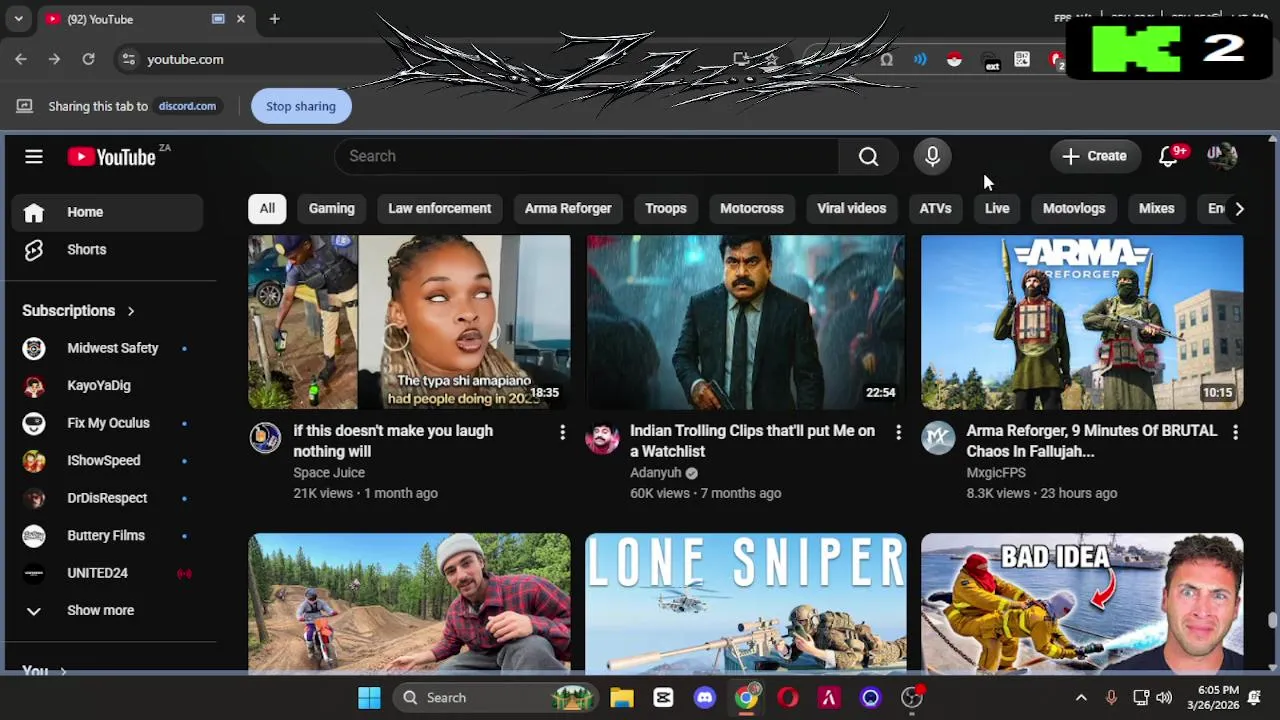Expand the Subscriptions section arrow

[130, 311]
